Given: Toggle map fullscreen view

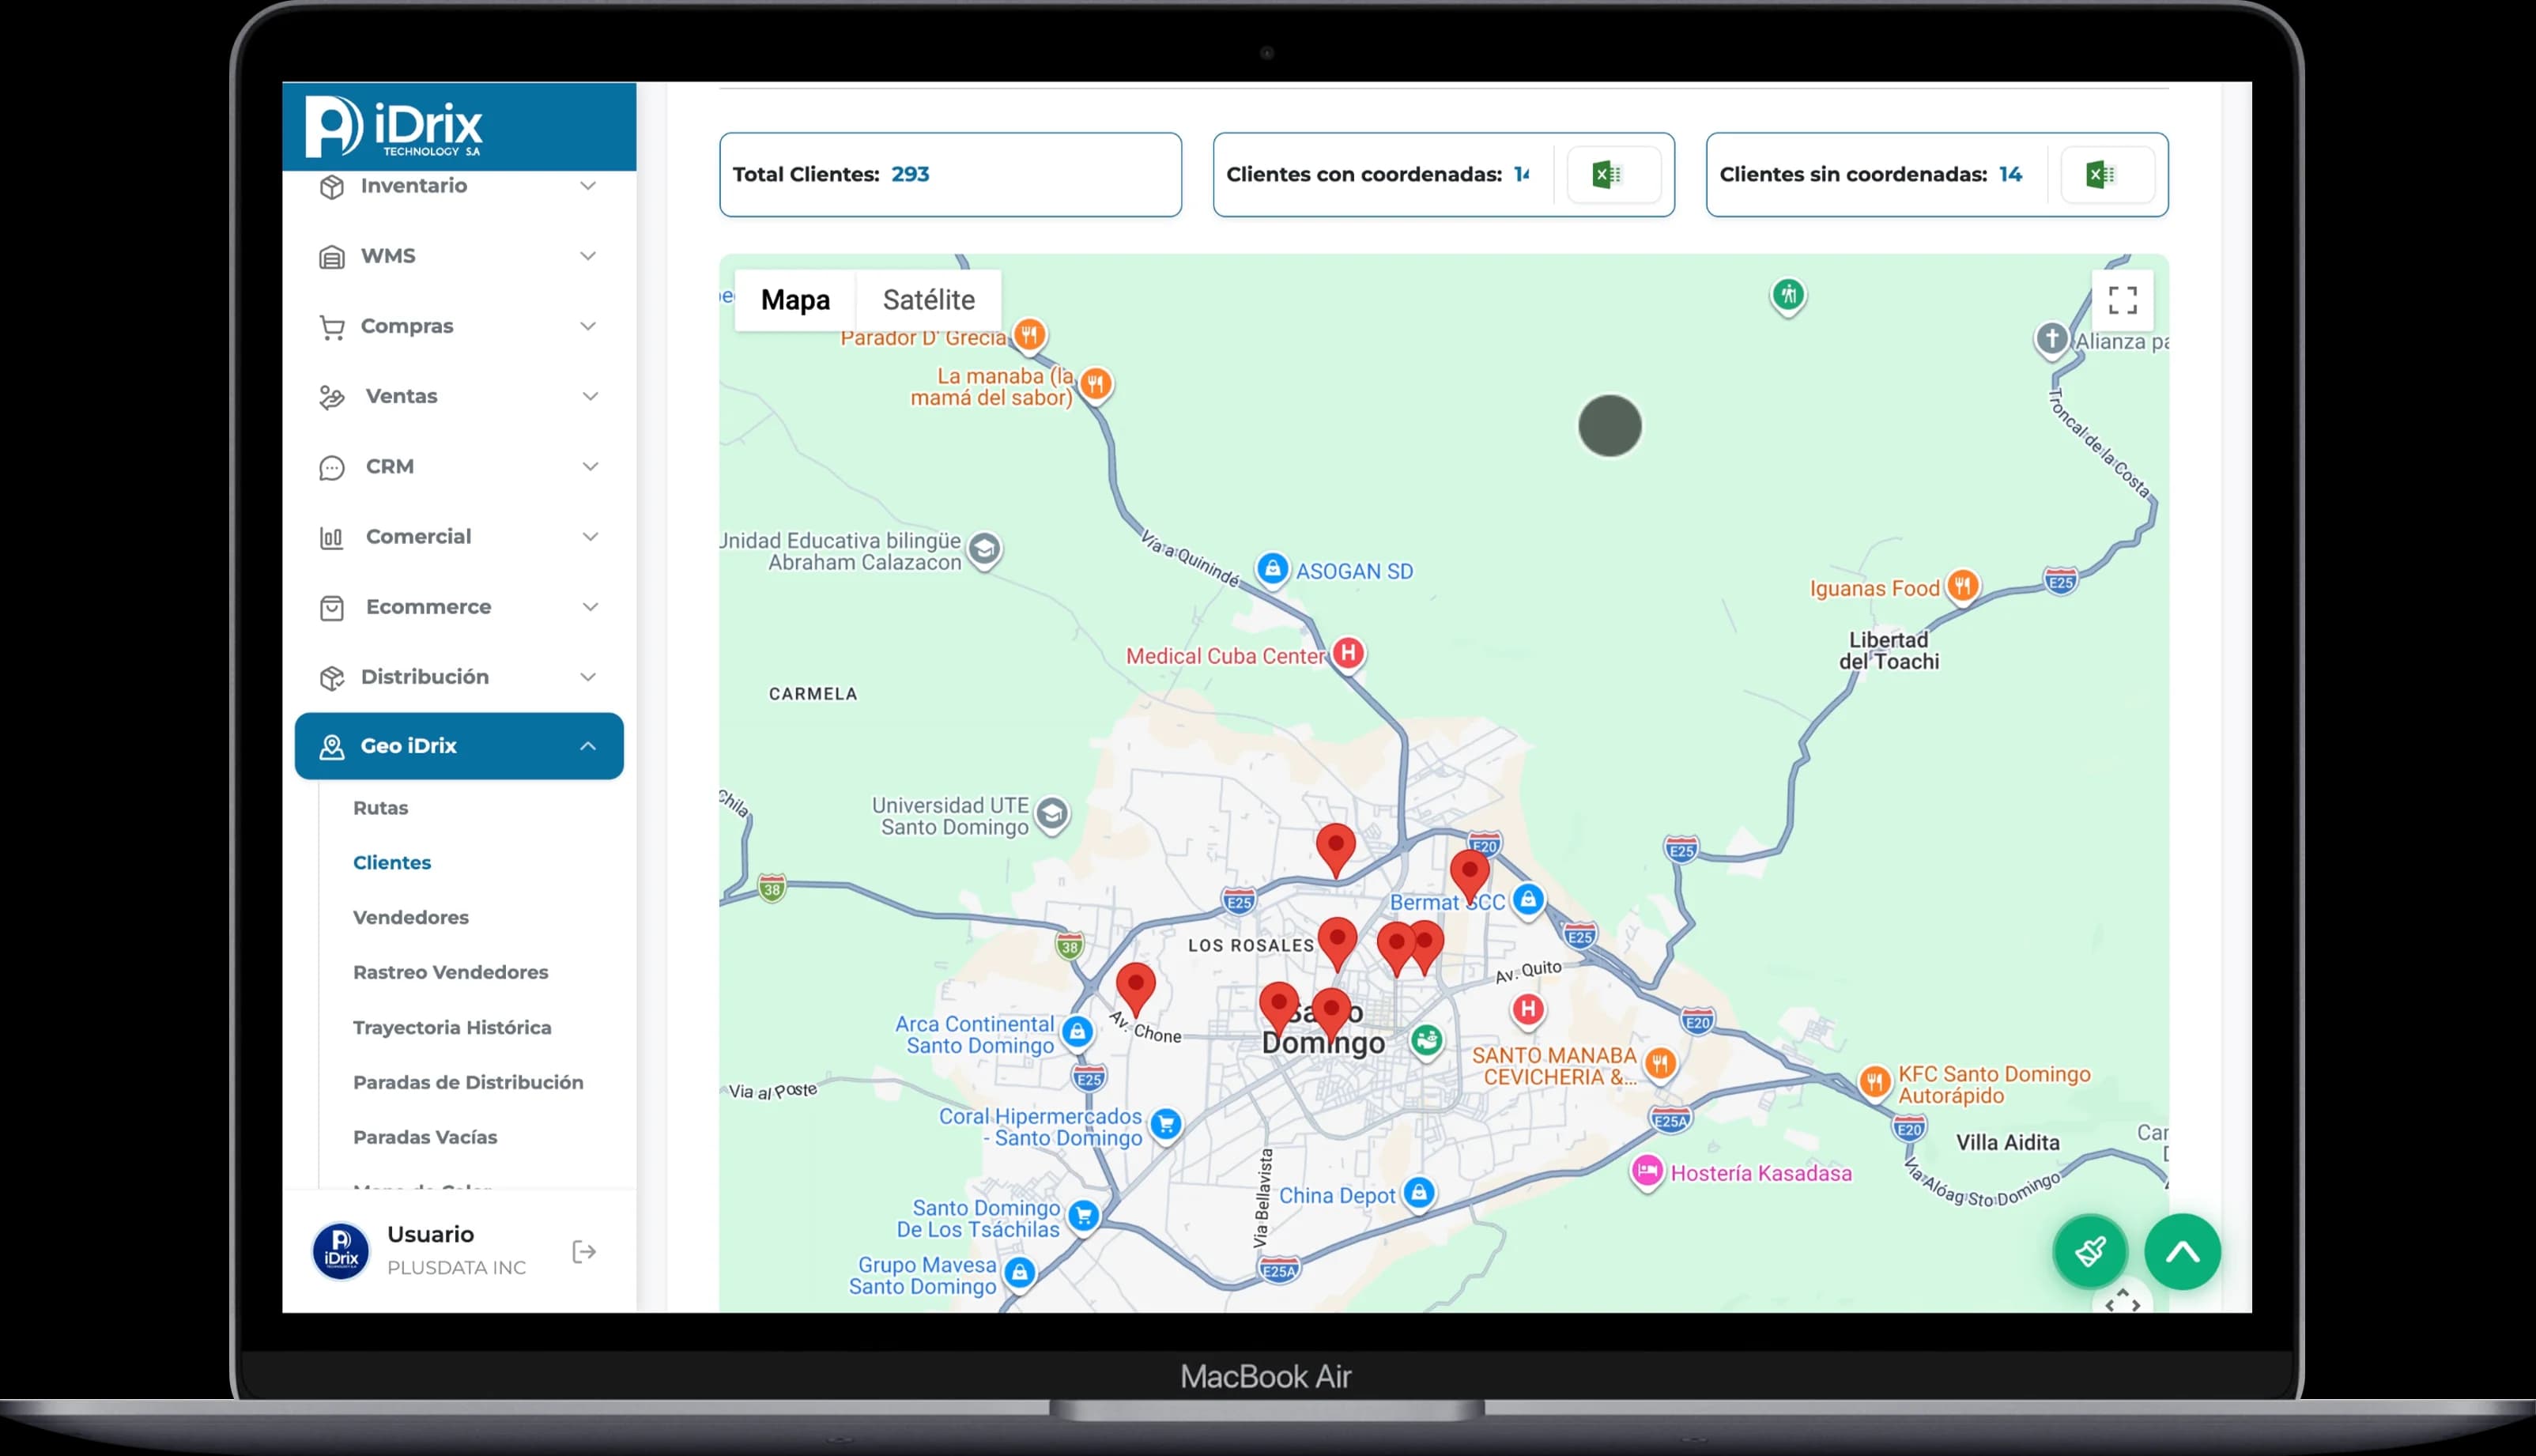Looking at the screenshot, I should point(2122,300).
